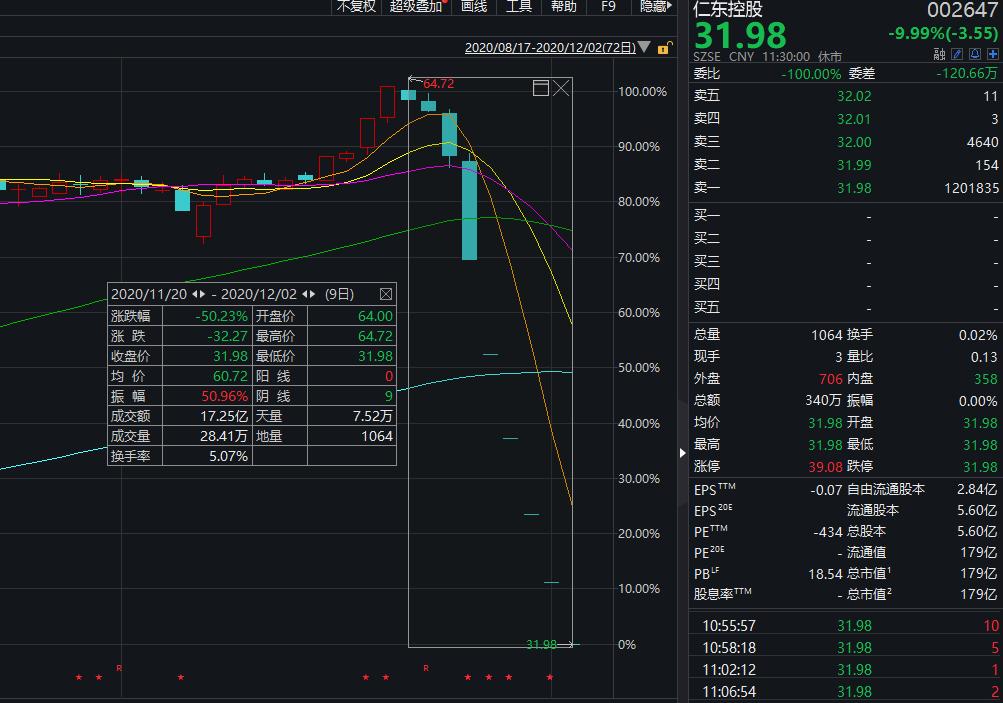Move start date 2020/11/20 later with right arrow
This screenshot has width=1003, height=703.
coord(203,294)
